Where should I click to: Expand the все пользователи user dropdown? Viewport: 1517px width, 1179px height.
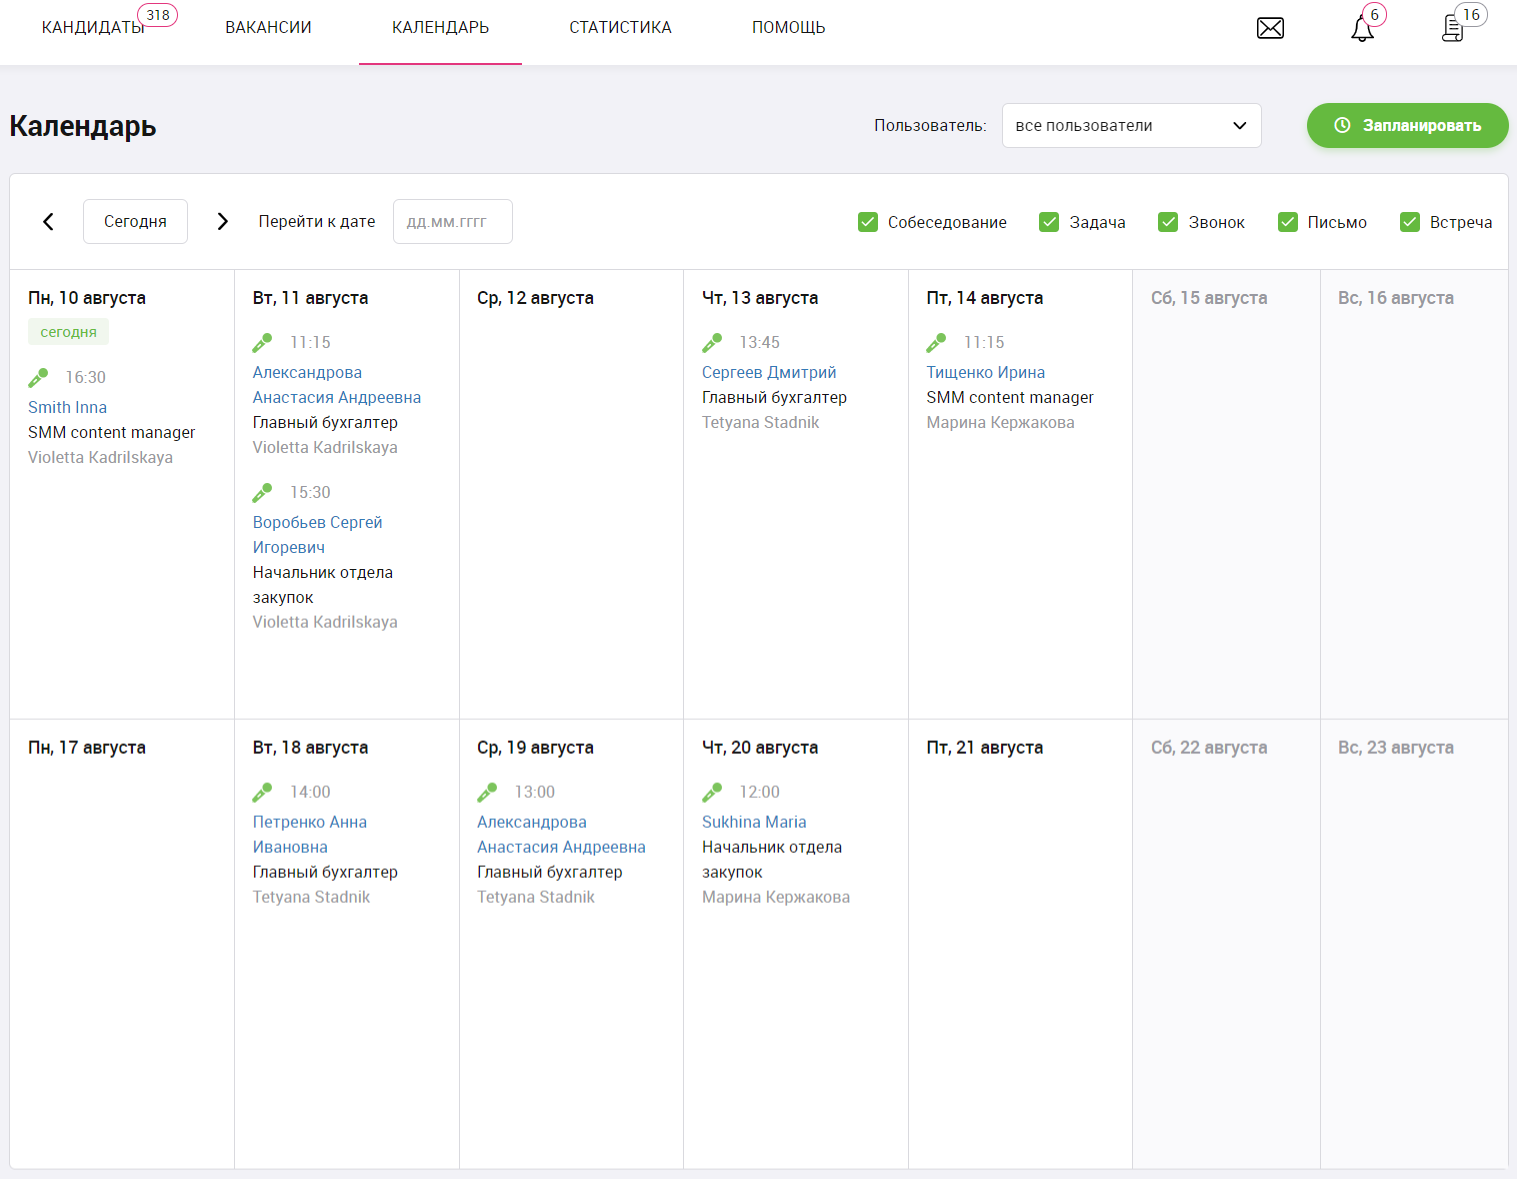1131,126
